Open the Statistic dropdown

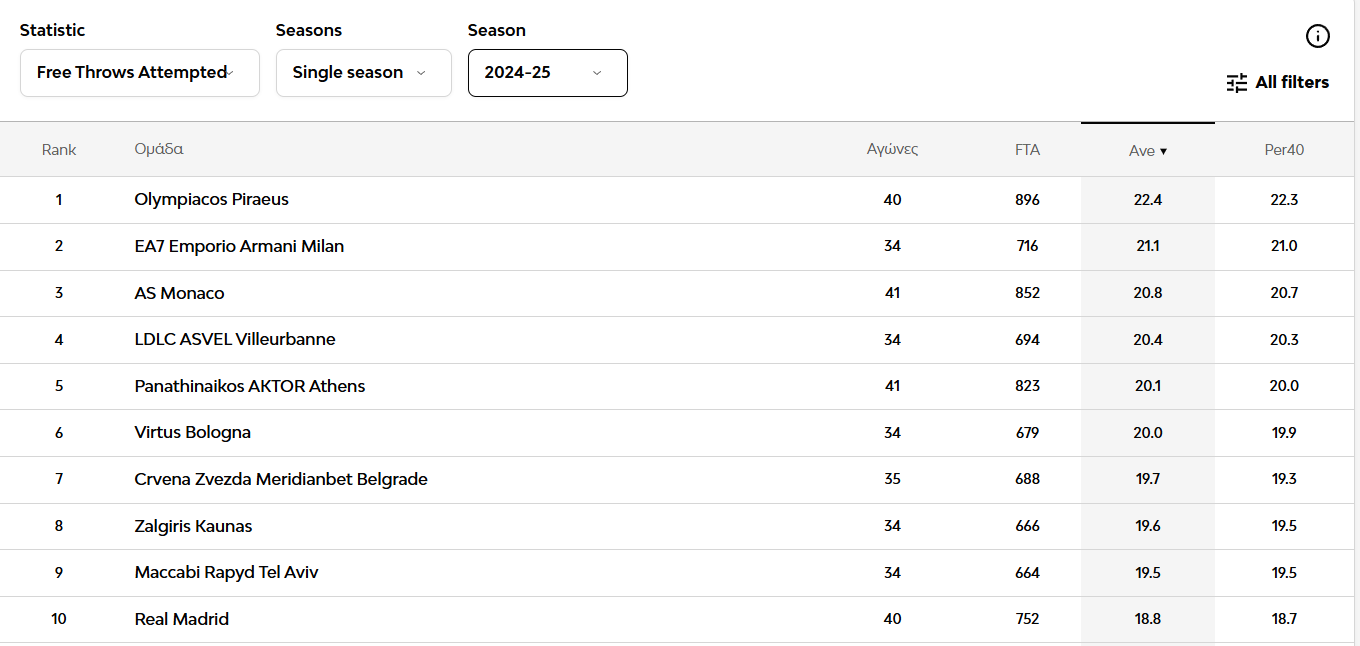(x=139, y=73)
